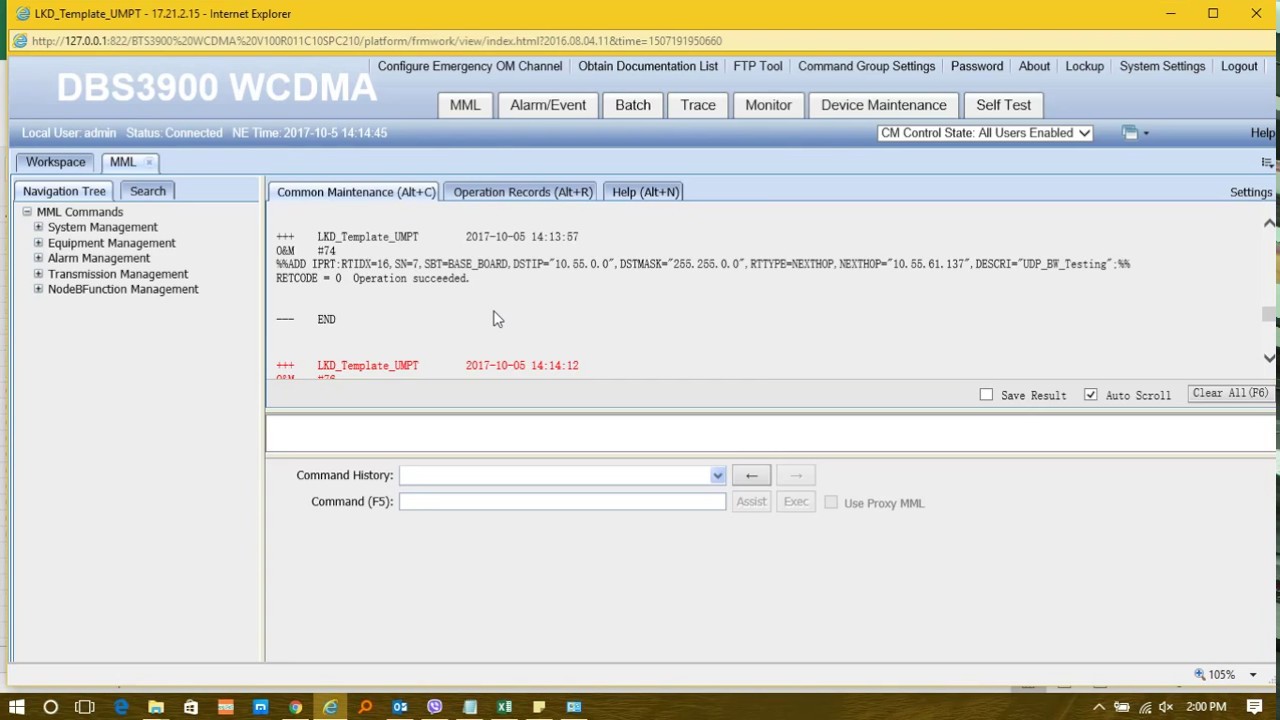Click the battery status tray icon
This screenshot has width=1280, height=720.
[x=1122, y=707]
